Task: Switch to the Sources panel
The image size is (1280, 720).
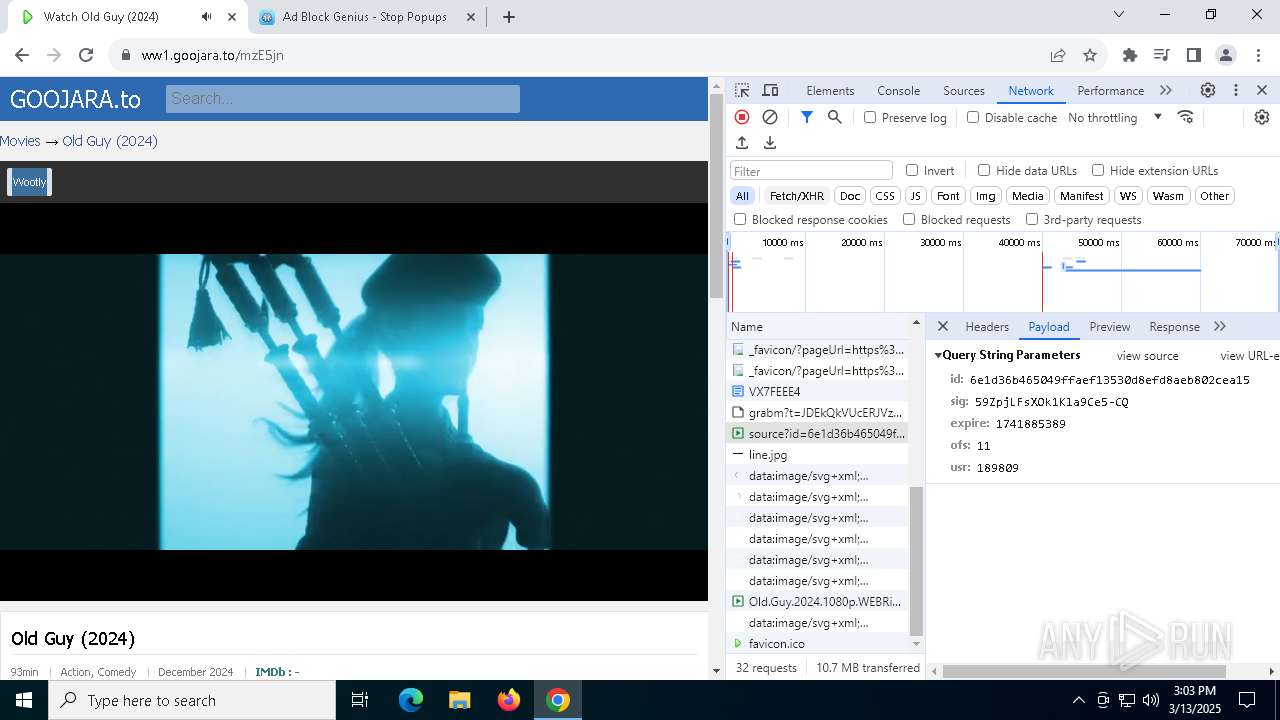Action: pyautogui.click(x=964, y=90)
